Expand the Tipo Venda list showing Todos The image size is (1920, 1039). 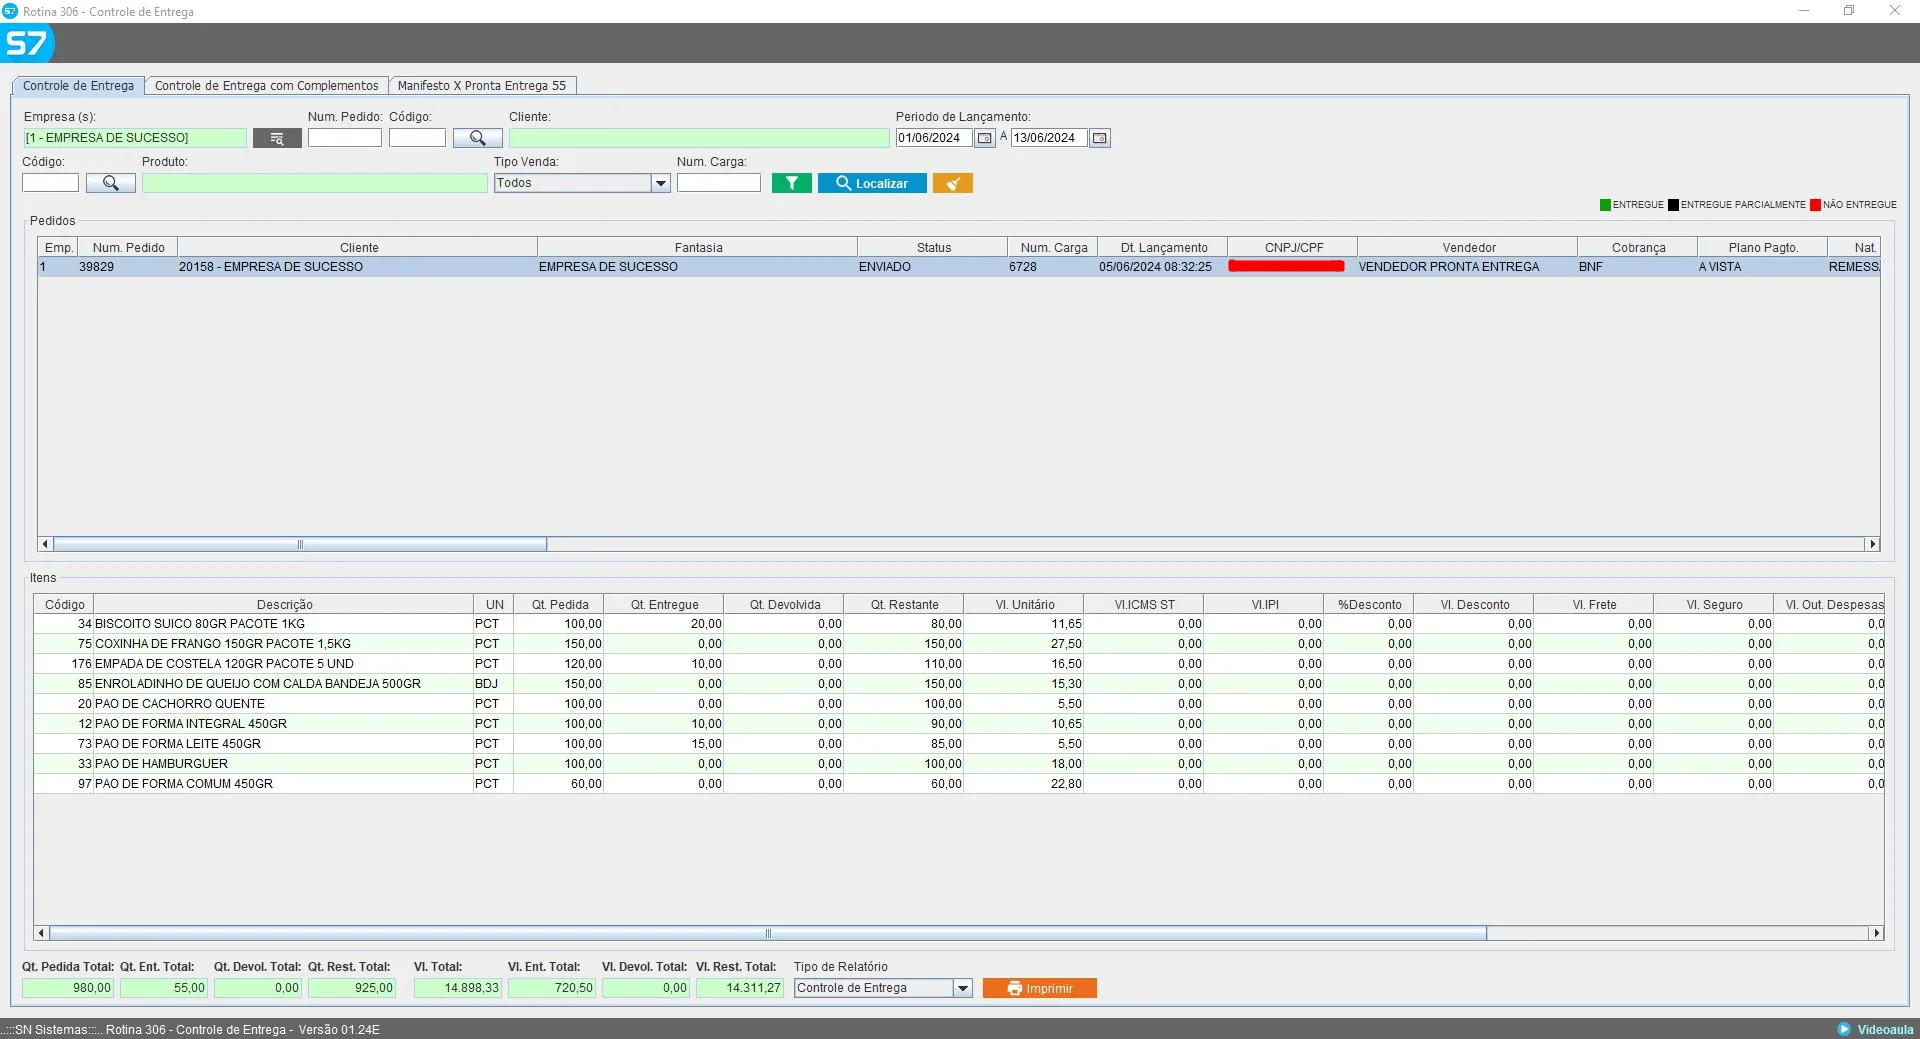(662, 183)
